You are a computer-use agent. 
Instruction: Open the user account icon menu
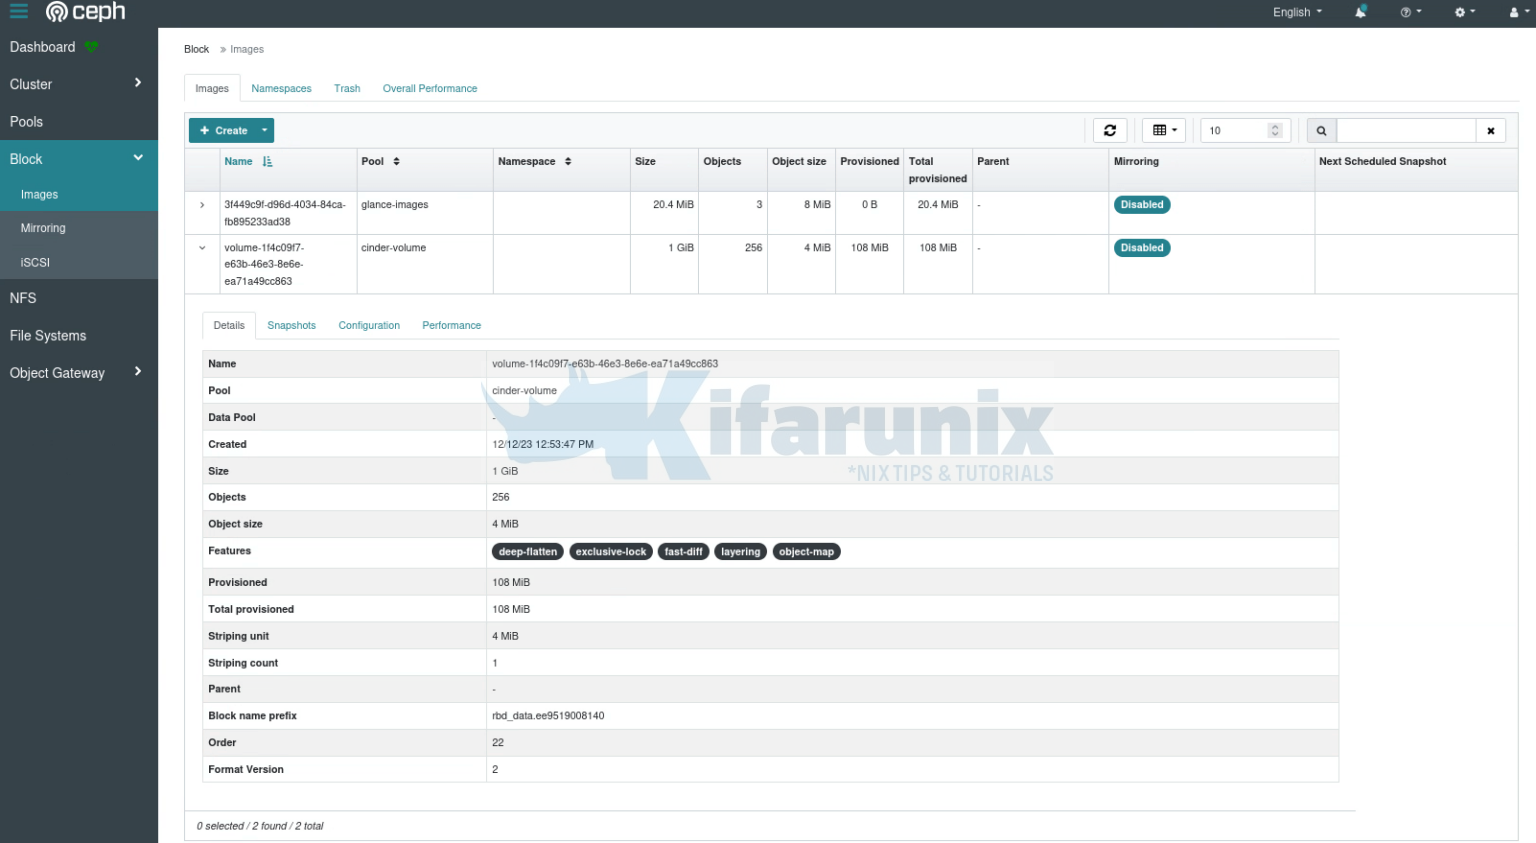[x=1515, y=12]
